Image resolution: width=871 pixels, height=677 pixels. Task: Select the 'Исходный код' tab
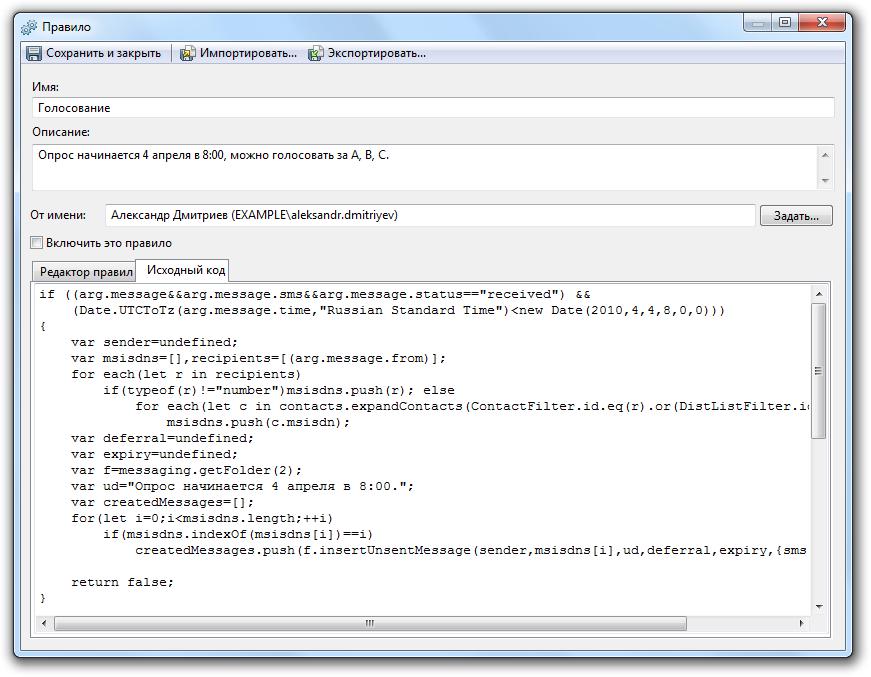tap(186, 270)
